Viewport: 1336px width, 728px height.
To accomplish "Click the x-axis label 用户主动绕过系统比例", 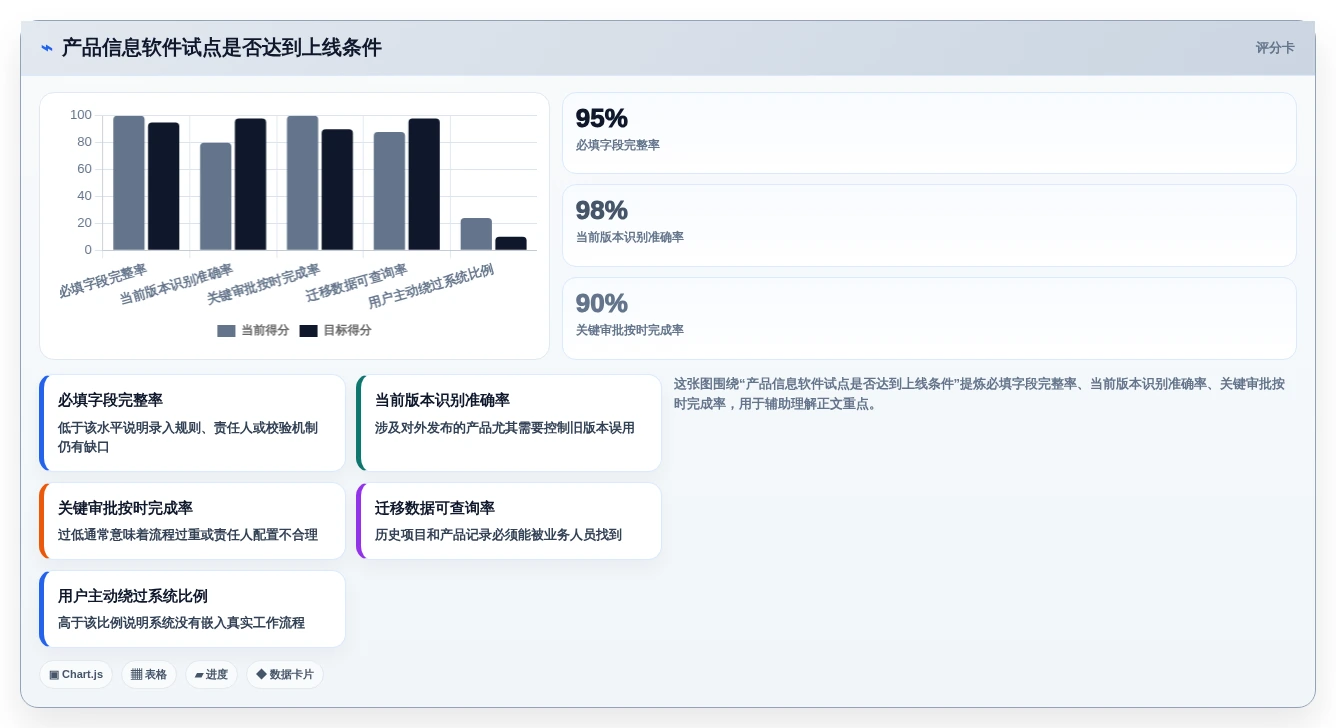I will [x=431, y=287].
